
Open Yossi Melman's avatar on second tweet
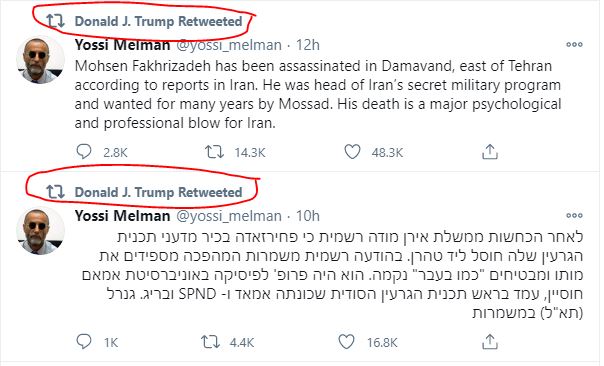(40, 231)
